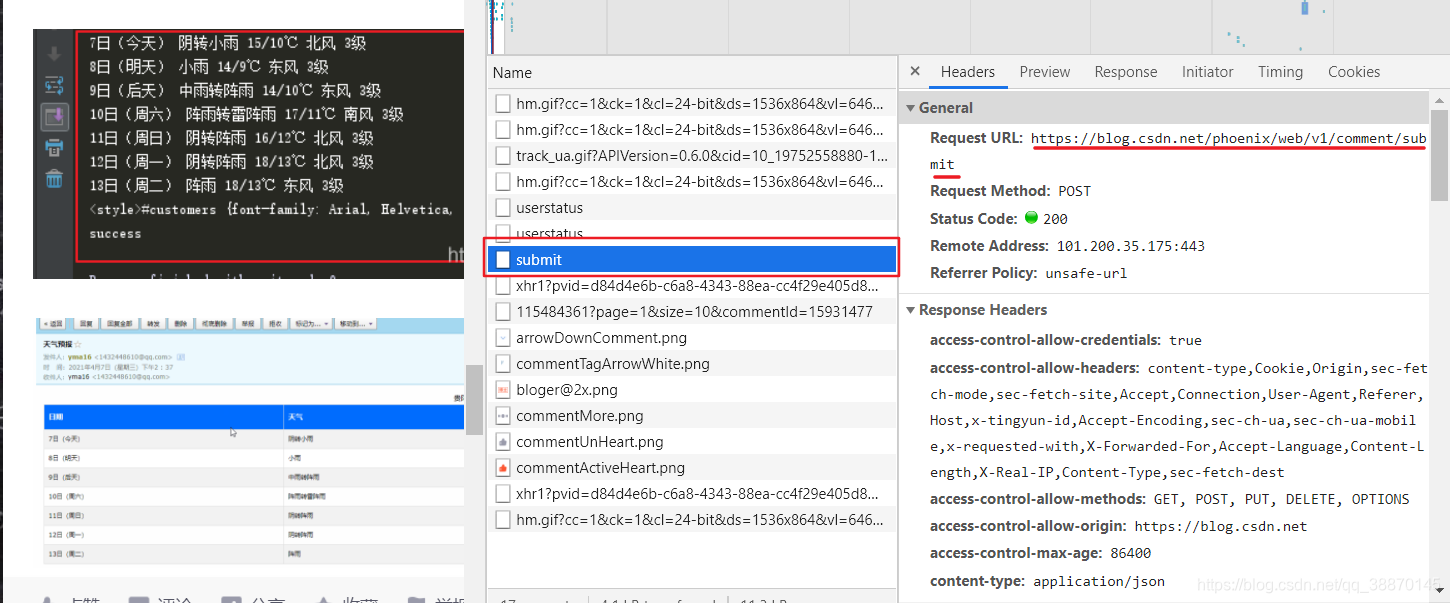Click the Referrer Policy unsafe-url line
The image size is (1450, 603).
pos(1029,273)
